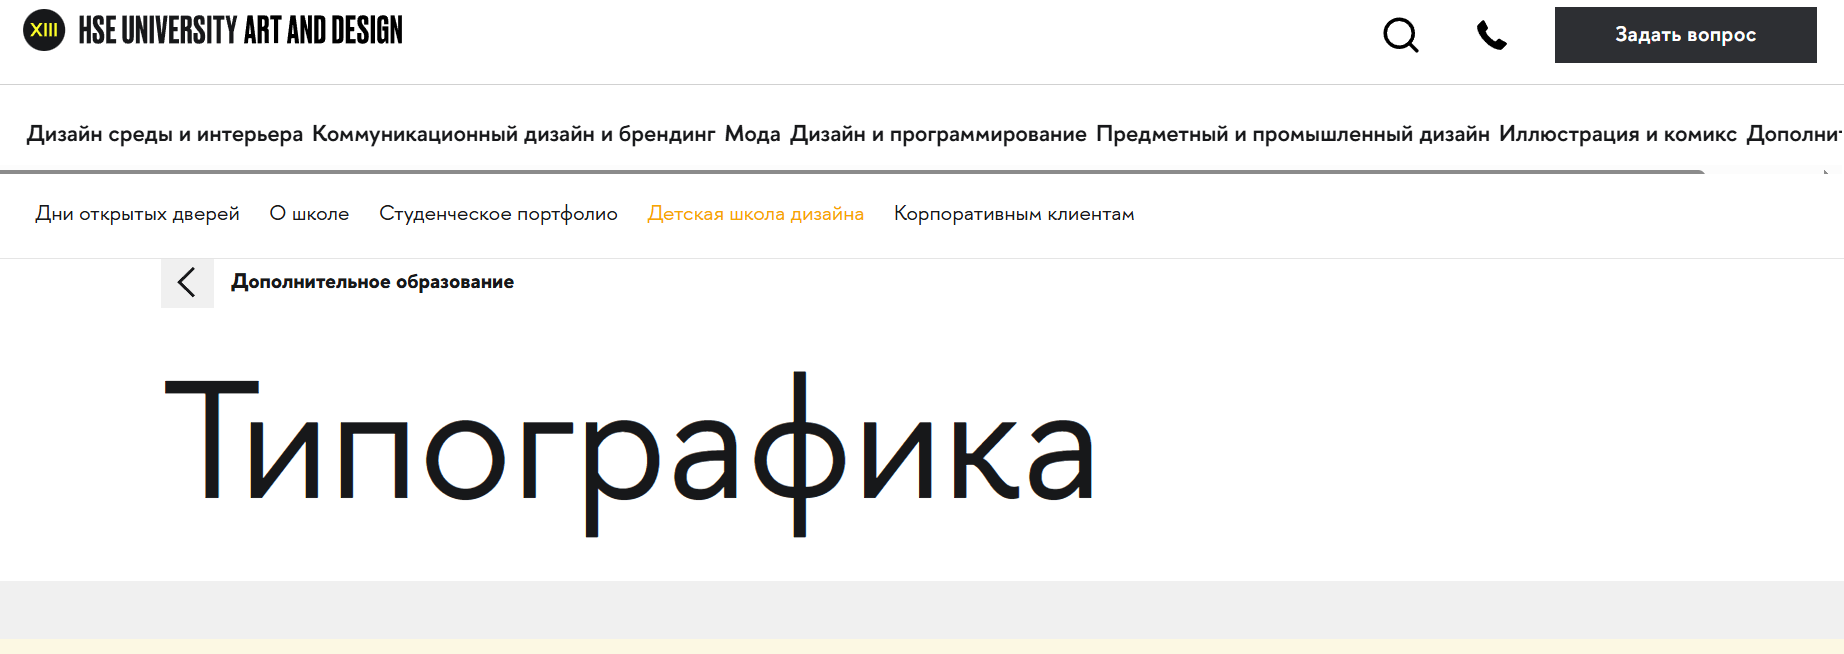Screen dimensions: 1844x654
Task: Click the phone handset icon
Action: pyautogui.click(x=1491, y=36)
